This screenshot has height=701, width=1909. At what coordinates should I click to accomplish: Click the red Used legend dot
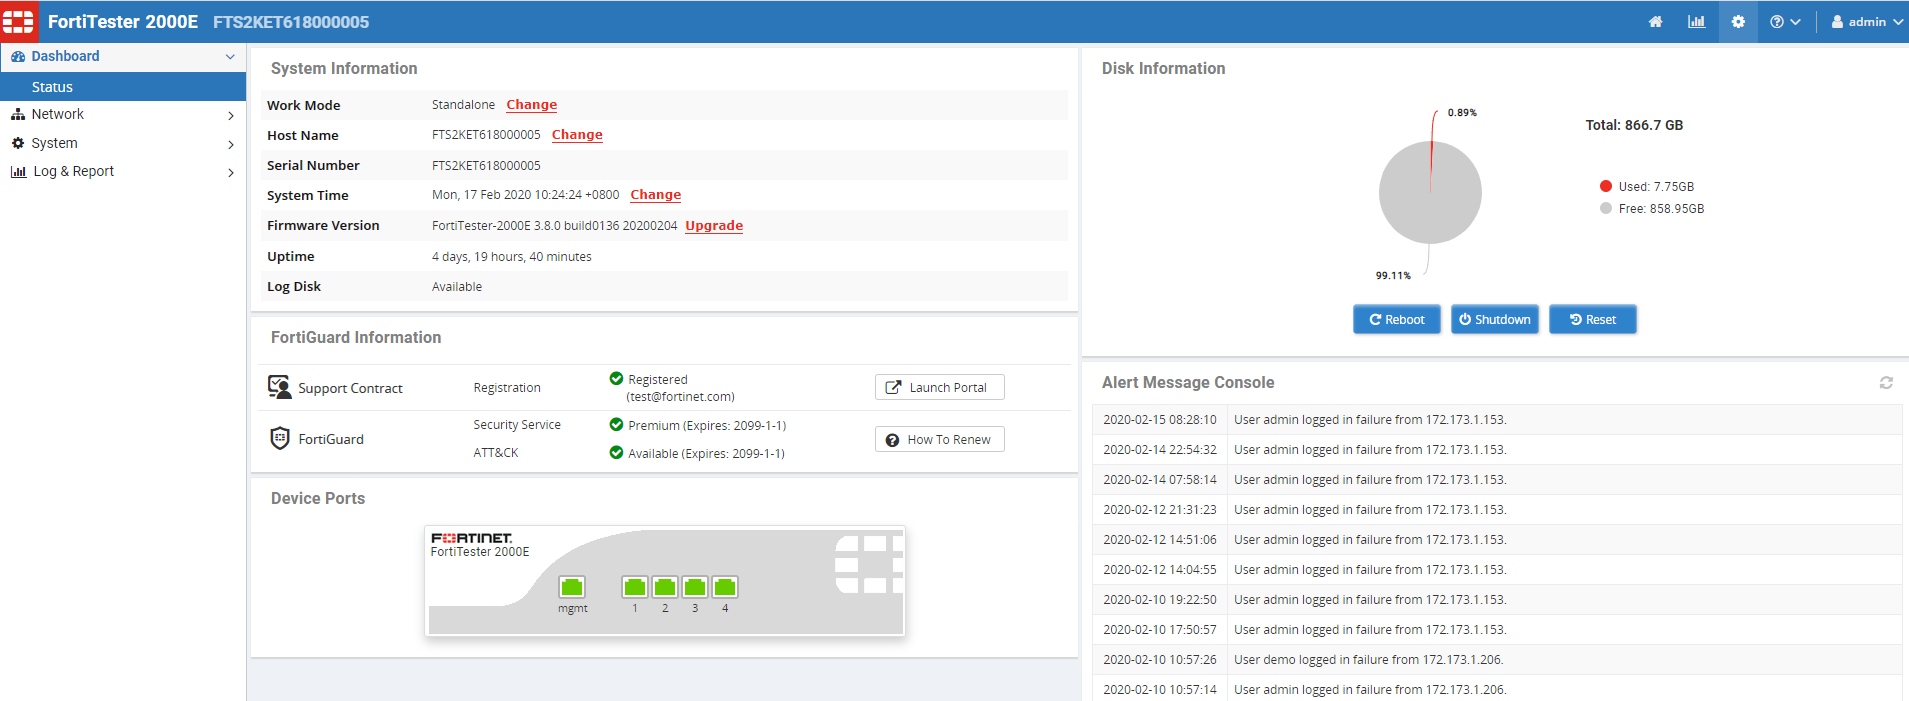pos(1606,186)
